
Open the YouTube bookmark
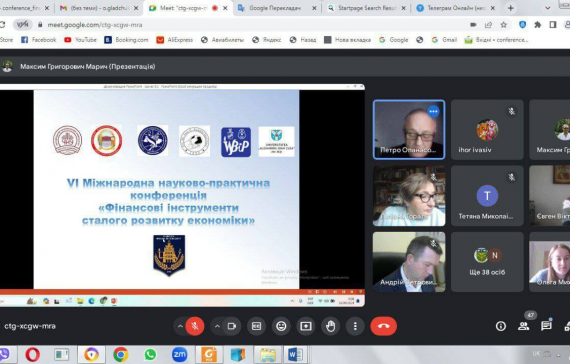[x=81, y=40]
